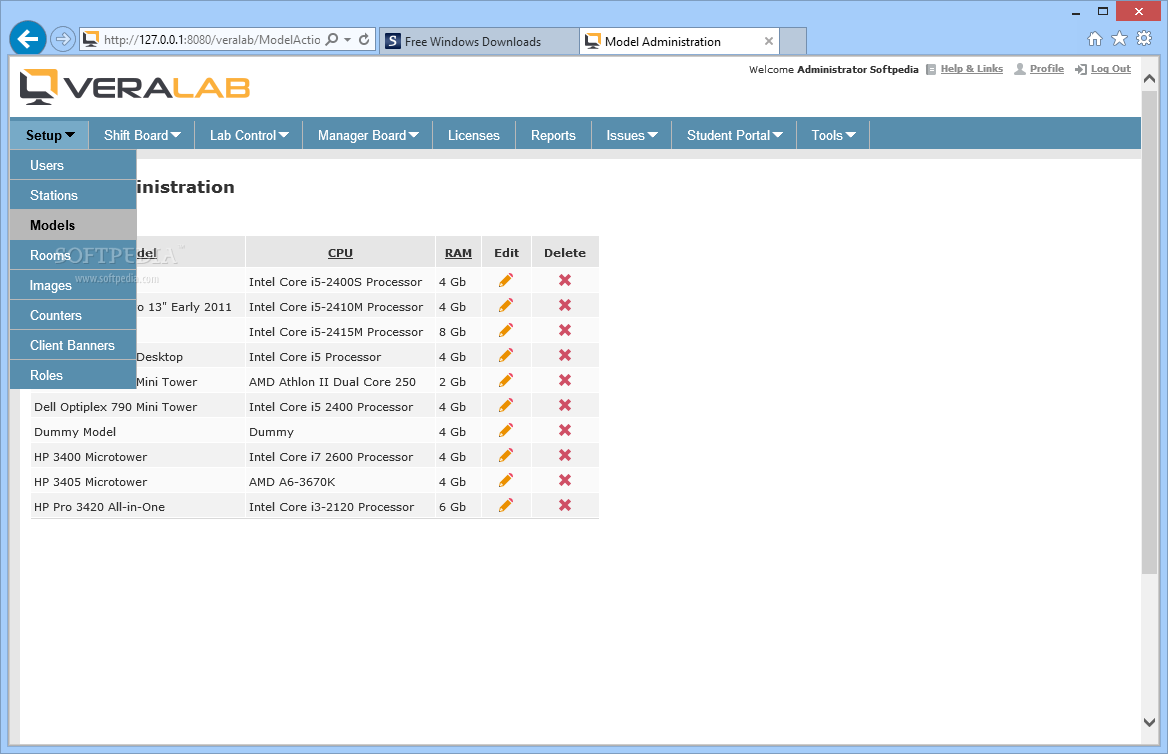
Task: Expand the Setup menu
Action: (50, 136)
